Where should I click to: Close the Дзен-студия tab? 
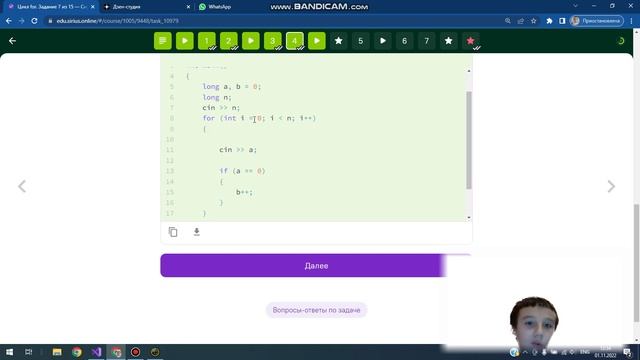click(x=188, y=7)
